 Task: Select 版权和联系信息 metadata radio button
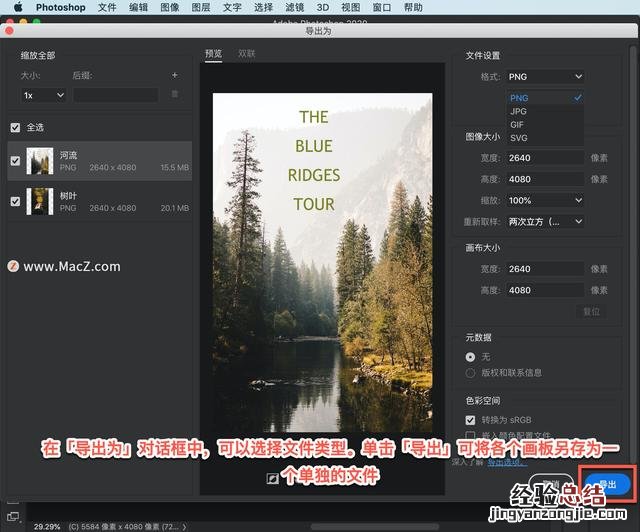(470, 373)
